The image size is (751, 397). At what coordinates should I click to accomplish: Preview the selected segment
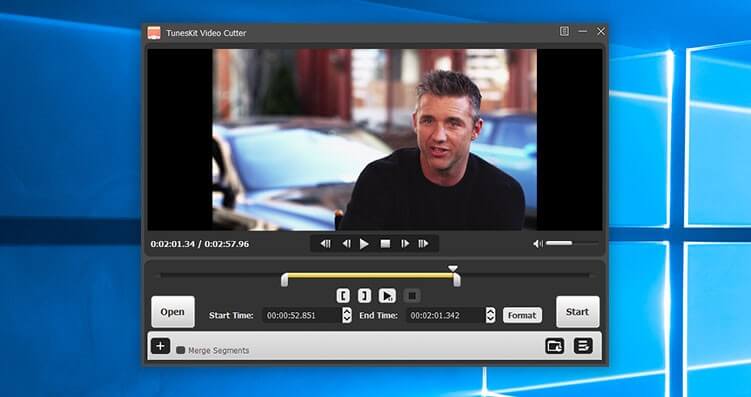click(x=387, y=296)
